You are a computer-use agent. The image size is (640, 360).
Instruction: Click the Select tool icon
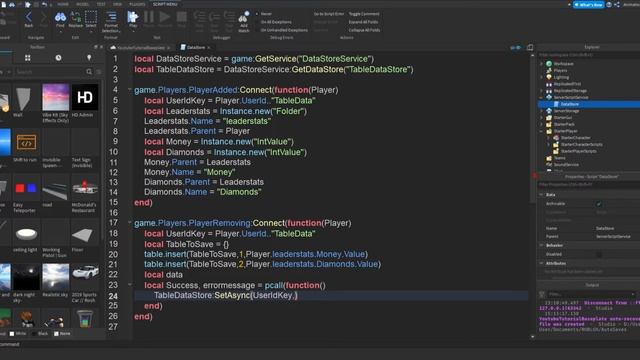click(91, 17)
